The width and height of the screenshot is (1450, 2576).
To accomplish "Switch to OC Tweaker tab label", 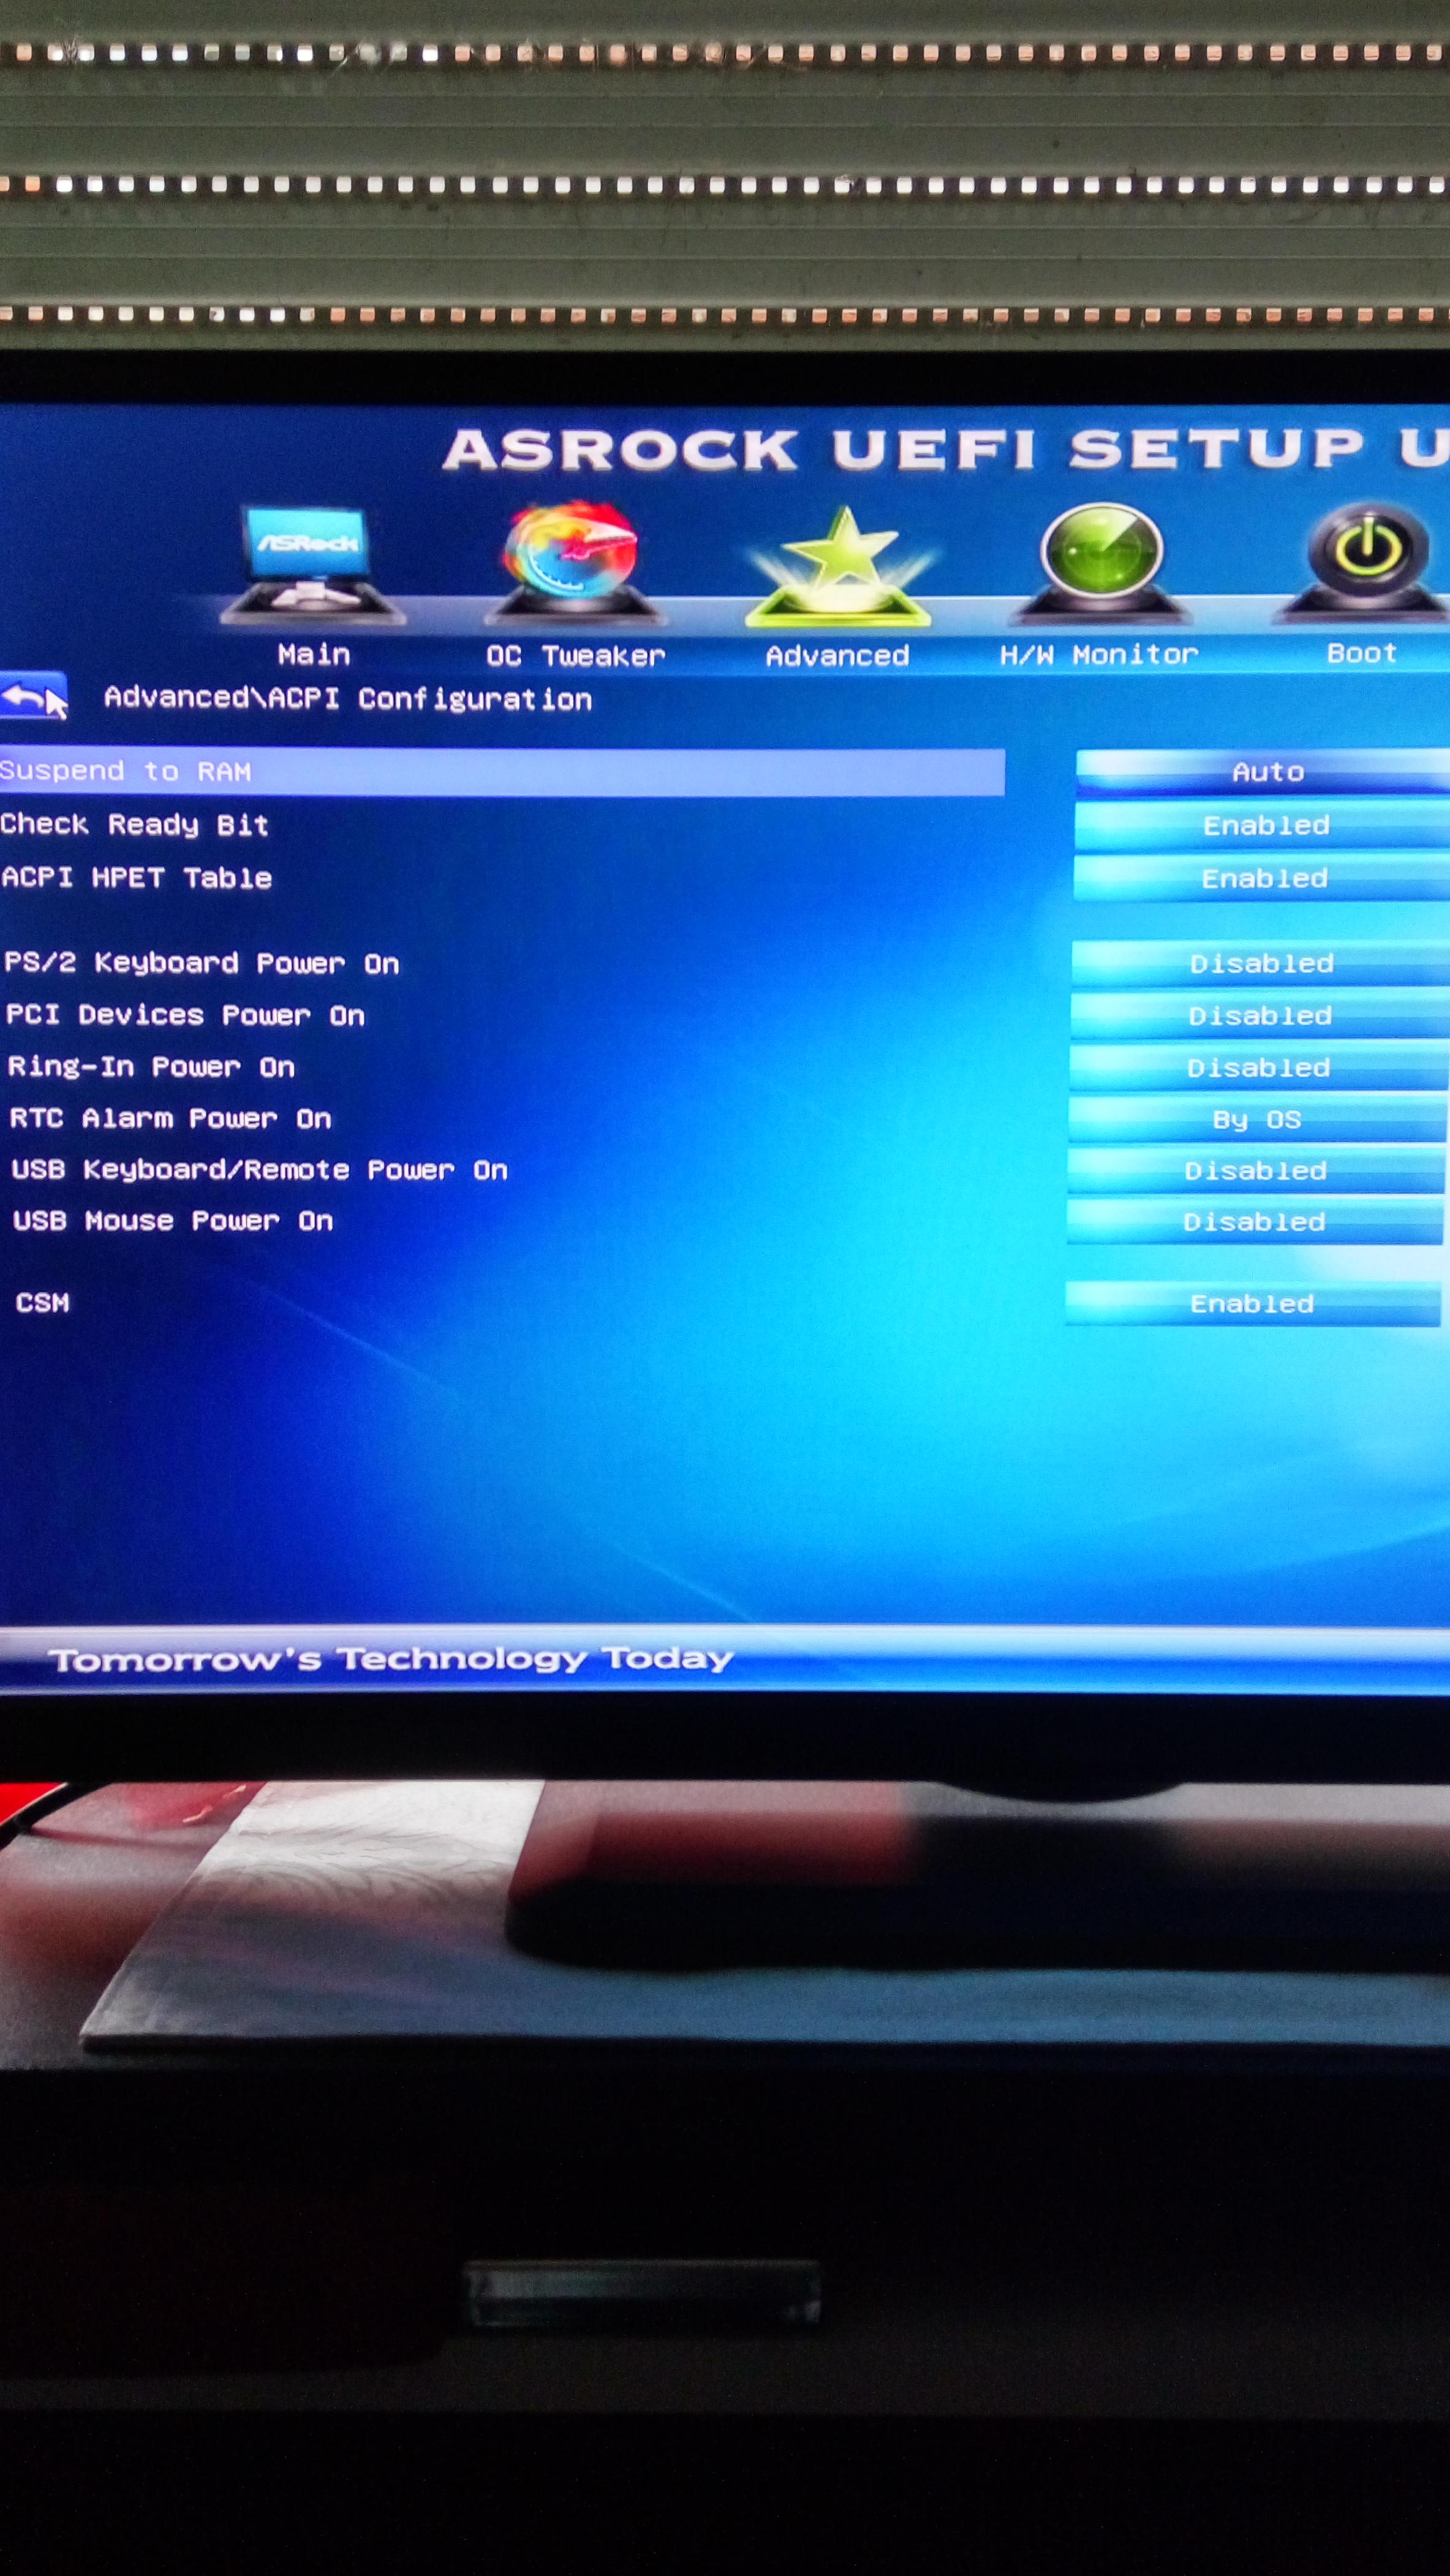I will click(x=575, y=656).
